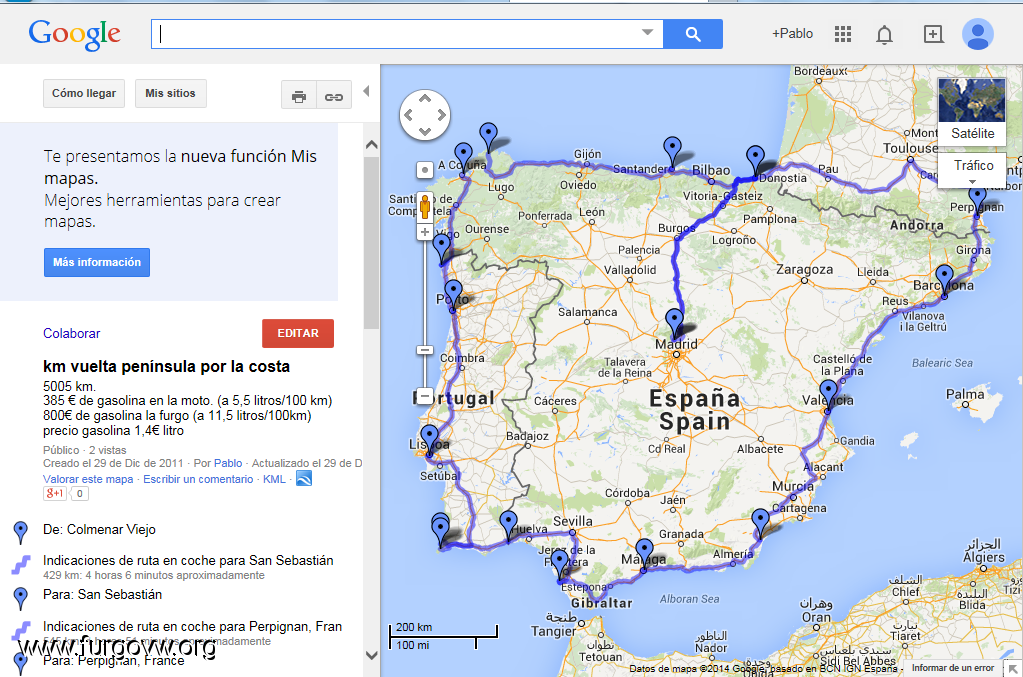Print the map using printer icon
1023x677 pixels.
(x=299, y=97)
